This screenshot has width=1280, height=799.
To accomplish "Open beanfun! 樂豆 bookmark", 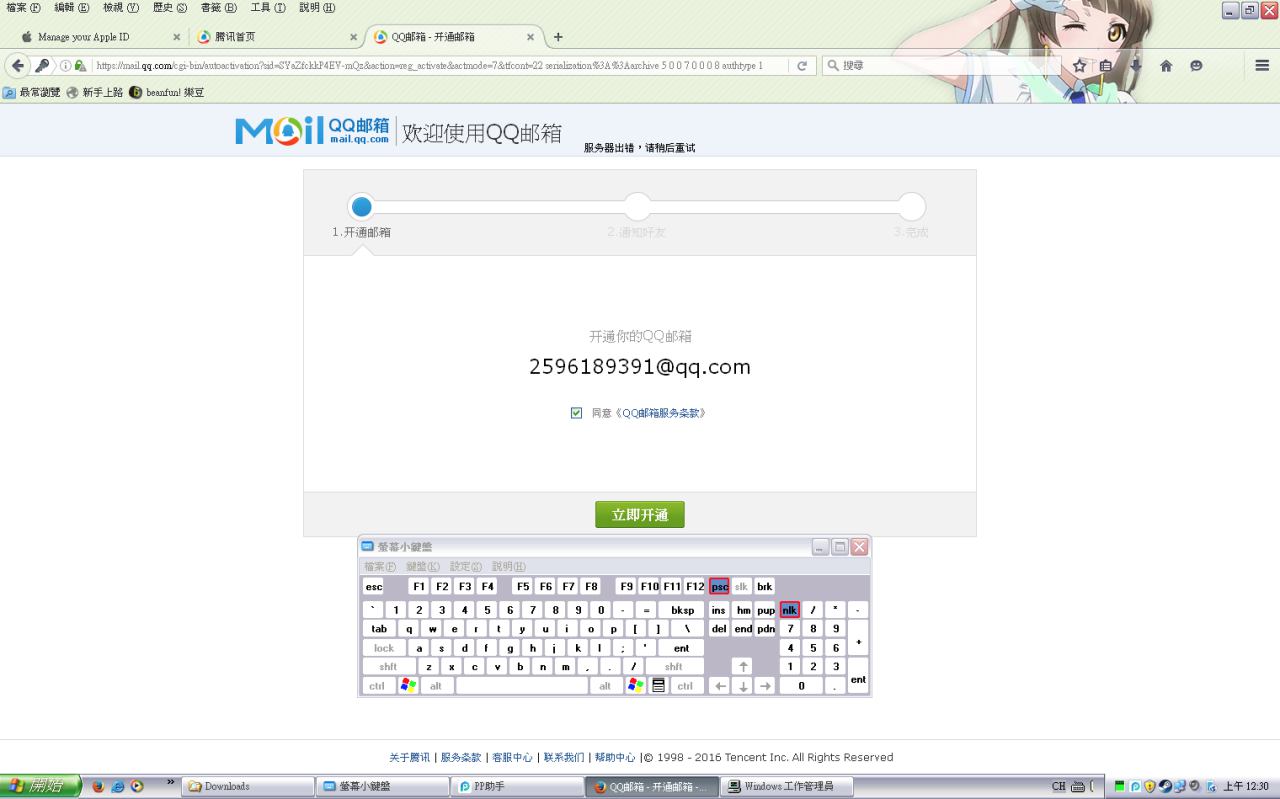I will click(167, 92).
